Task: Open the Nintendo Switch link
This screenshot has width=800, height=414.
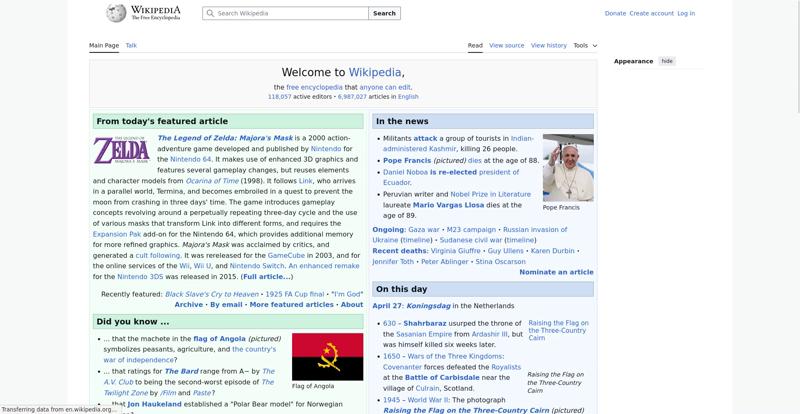Action: [257, 266]
